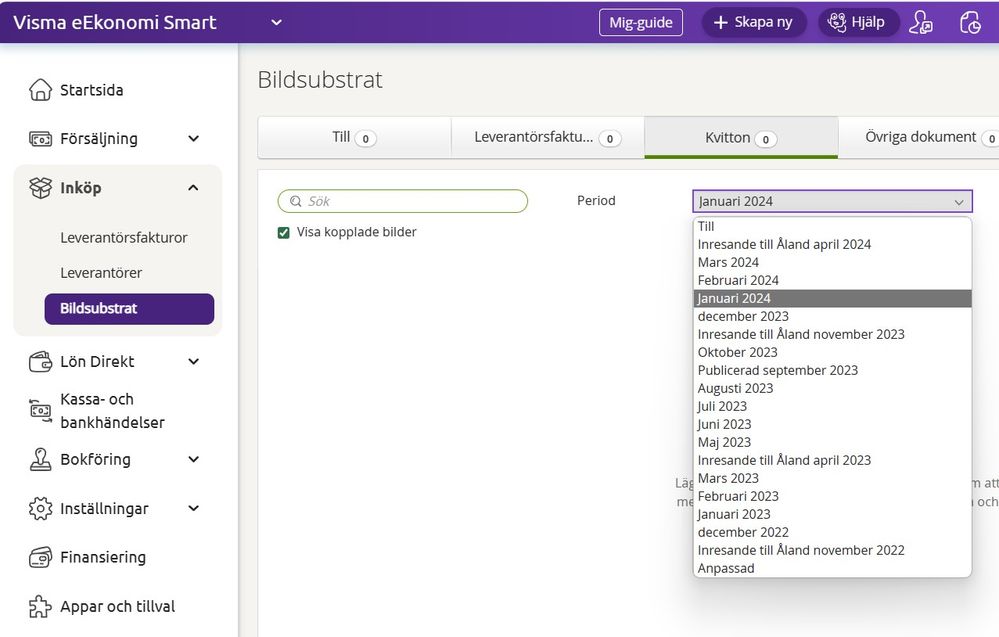Click the plus icon in Skapa ny
The width and height of the screenshot is (999, 637).
pos(721,22)
